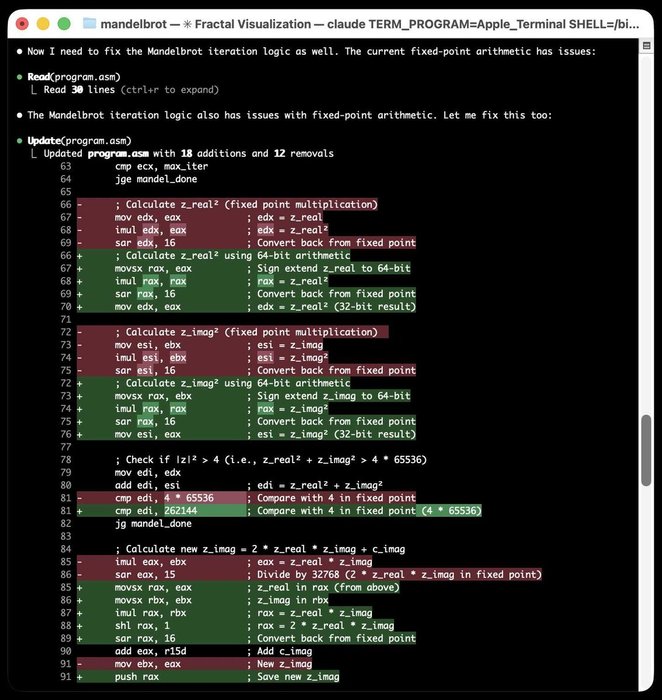Click the 'Check if |z|² > 4' comment line
Image resolution: width=662 pixels, height=700 pixels.
tap(271, 460)
